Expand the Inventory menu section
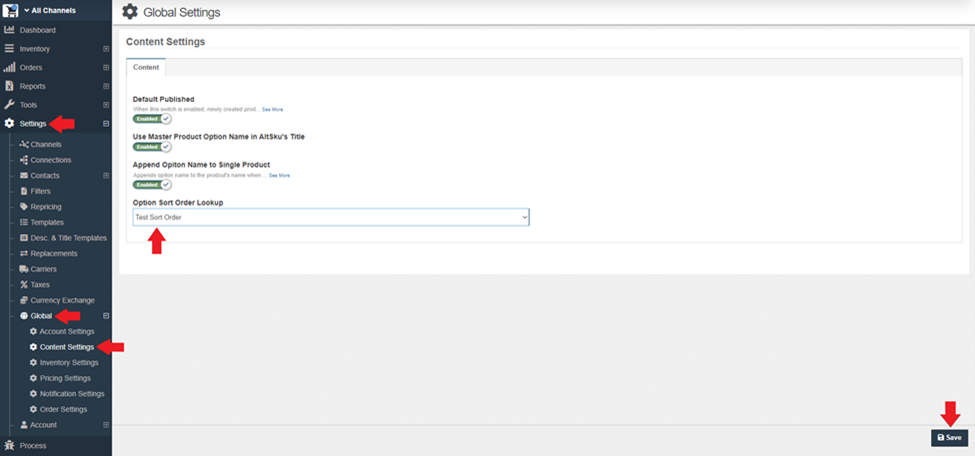975x456 pixels. pyautogui.click(x=106, y=49)
